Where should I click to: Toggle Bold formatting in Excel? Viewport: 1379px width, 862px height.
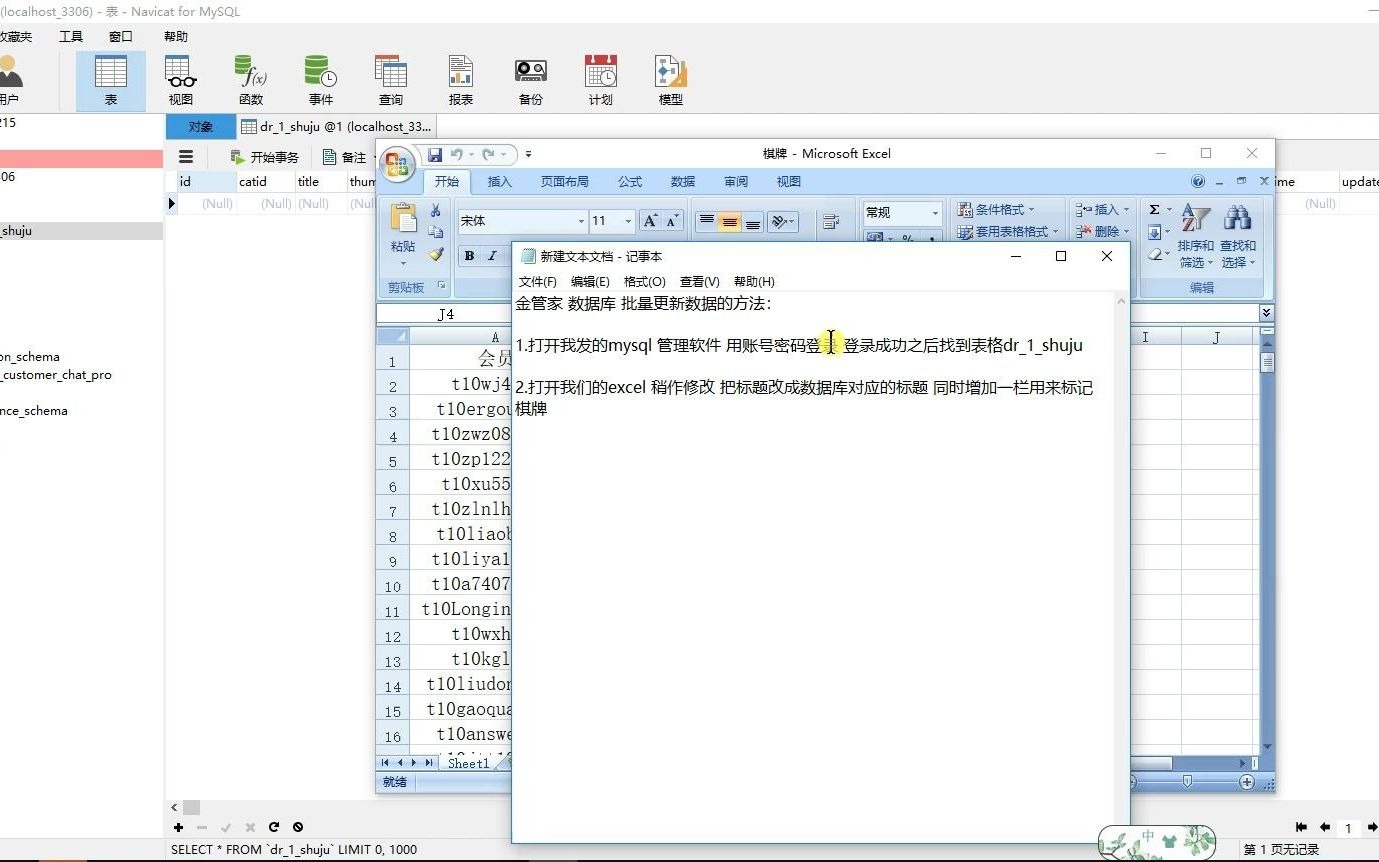469,256
